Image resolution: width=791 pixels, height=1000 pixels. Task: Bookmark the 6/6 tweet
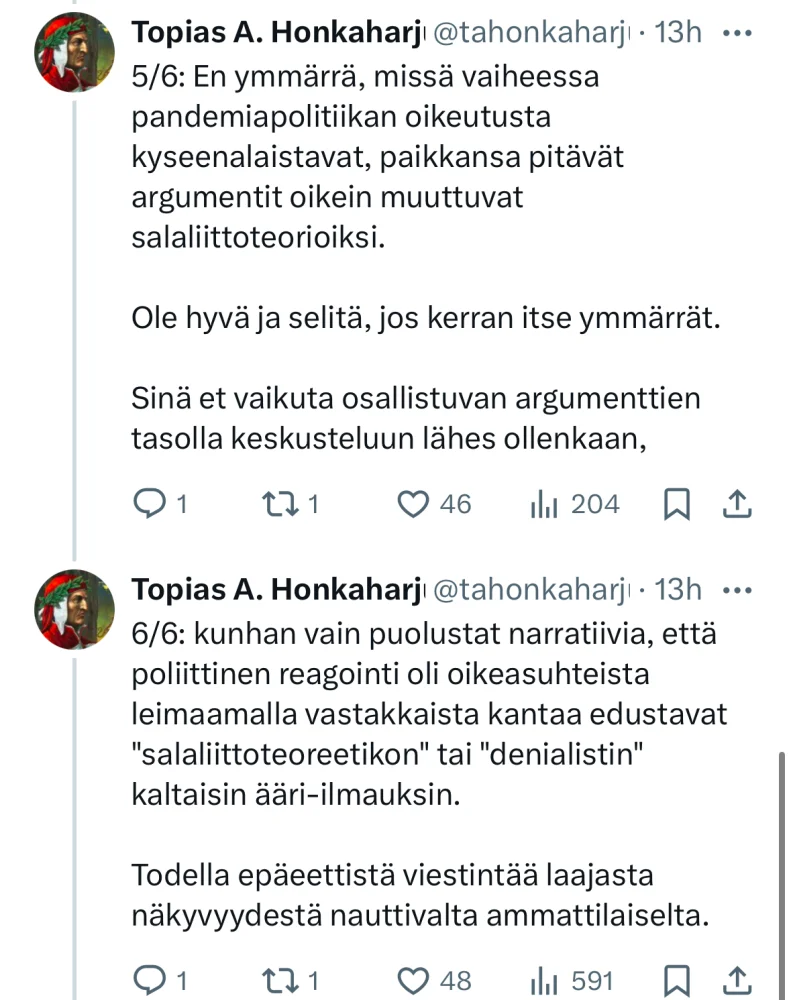click(x=677, y=979)
